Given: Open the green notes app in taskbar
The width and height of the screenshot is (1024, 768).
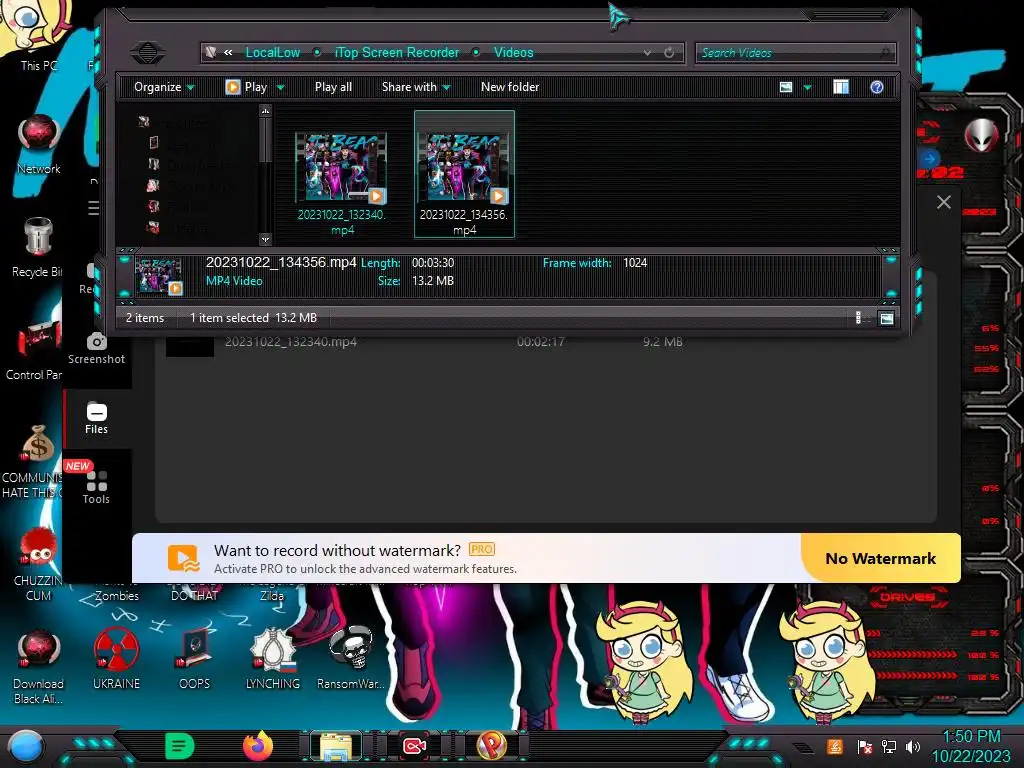Looking at the screenshot, I should (180, 746).
